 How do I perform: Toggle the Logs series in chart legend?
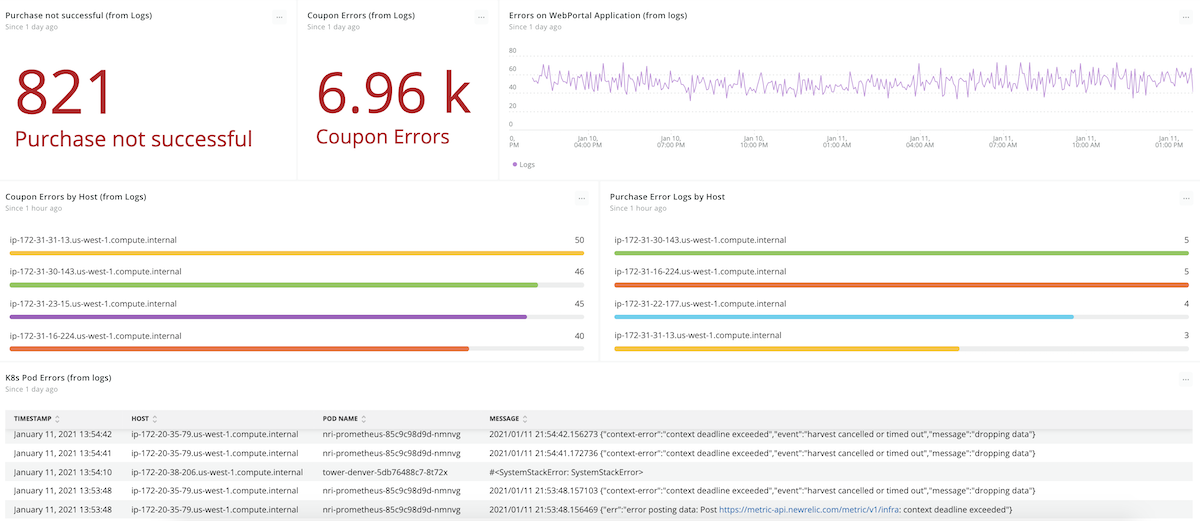pos(523,164)
